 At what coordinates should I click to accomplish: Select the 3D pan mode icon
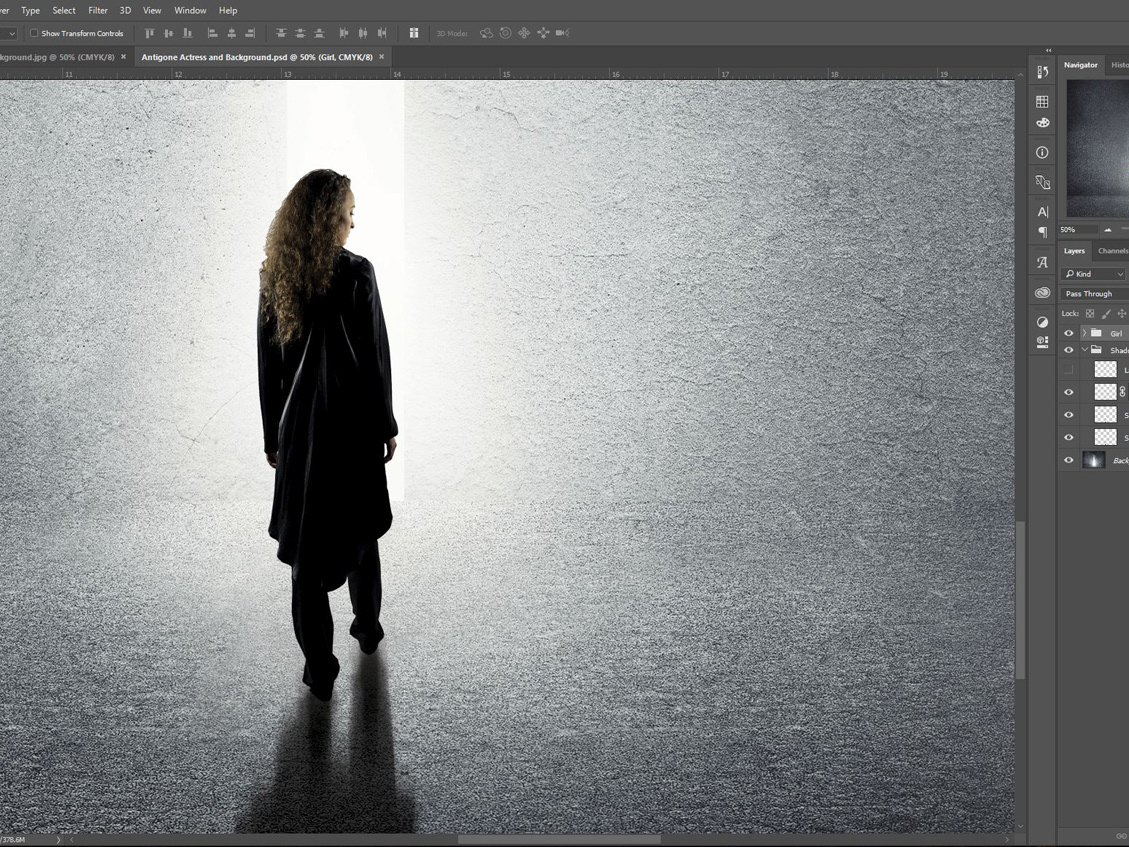(x=524, y=33)
